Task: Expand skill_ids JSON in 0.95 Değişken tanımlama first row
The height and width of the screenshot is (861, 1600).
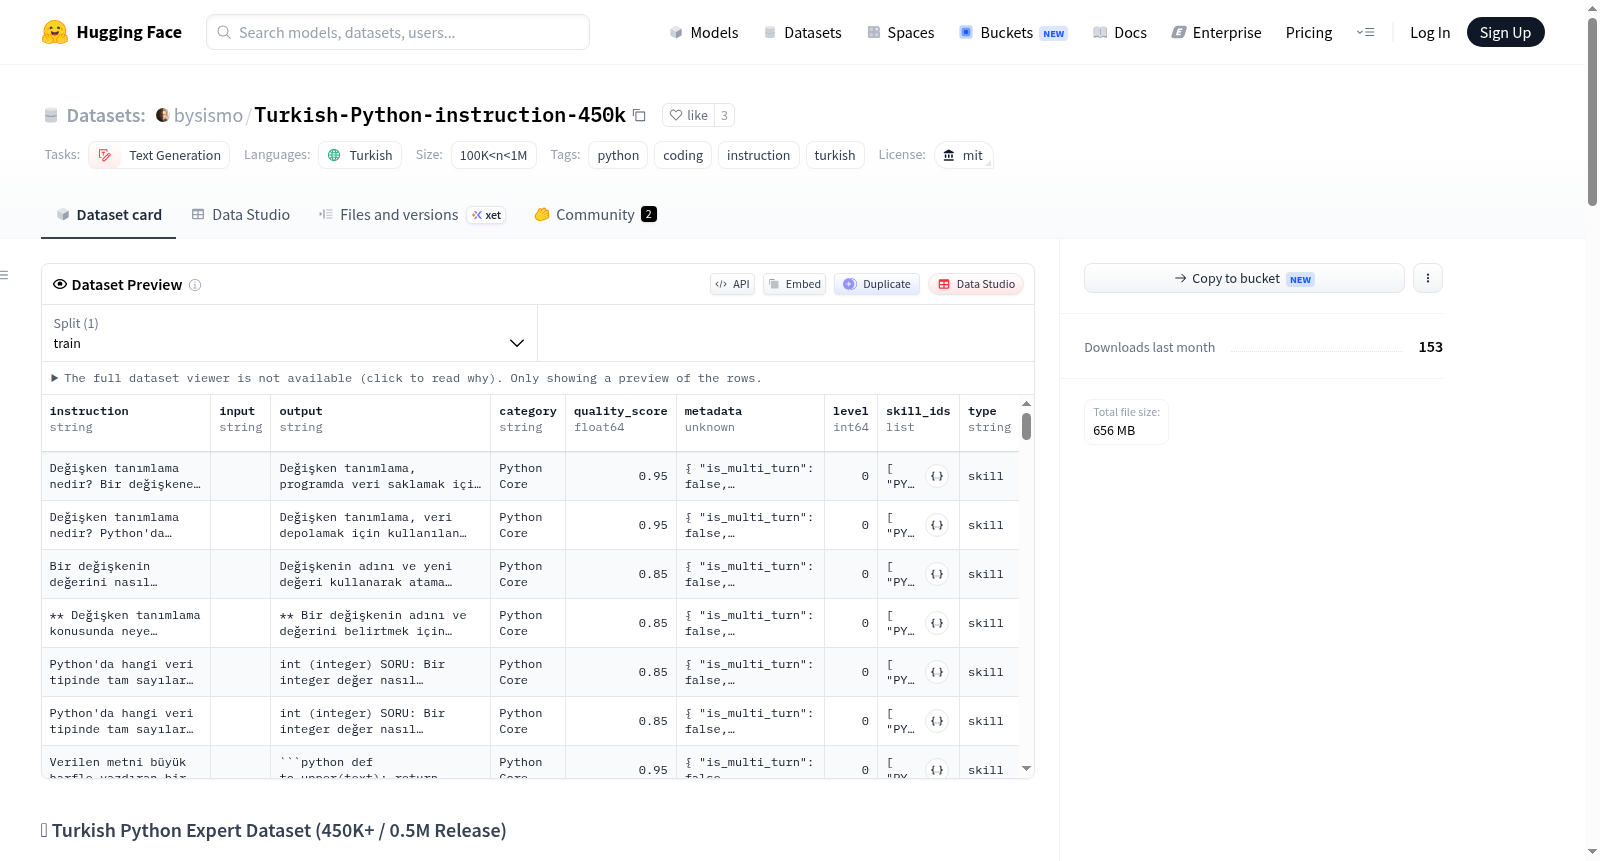Action: pyautogui.click(x=937, y=476)
